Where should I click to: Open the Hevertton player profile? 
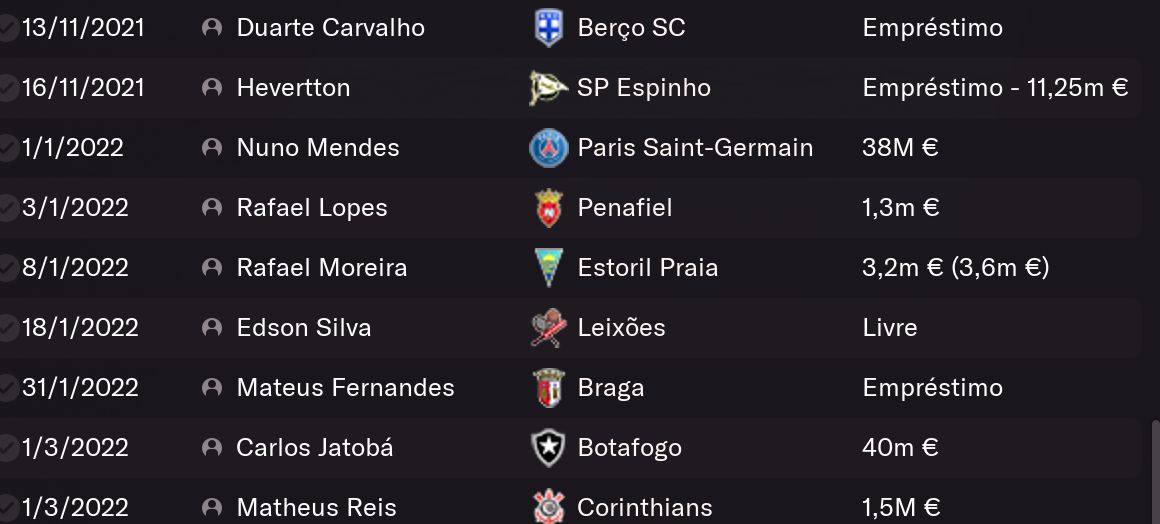pos(293,87)
